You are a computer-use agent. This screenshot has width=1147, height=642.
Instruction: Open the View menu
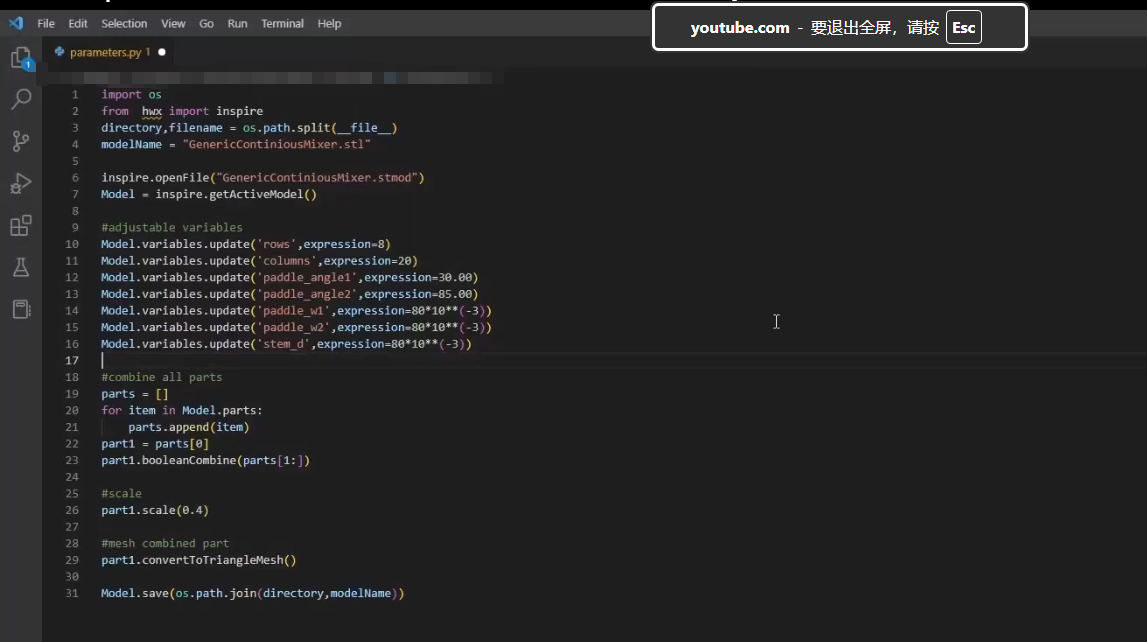173,23
